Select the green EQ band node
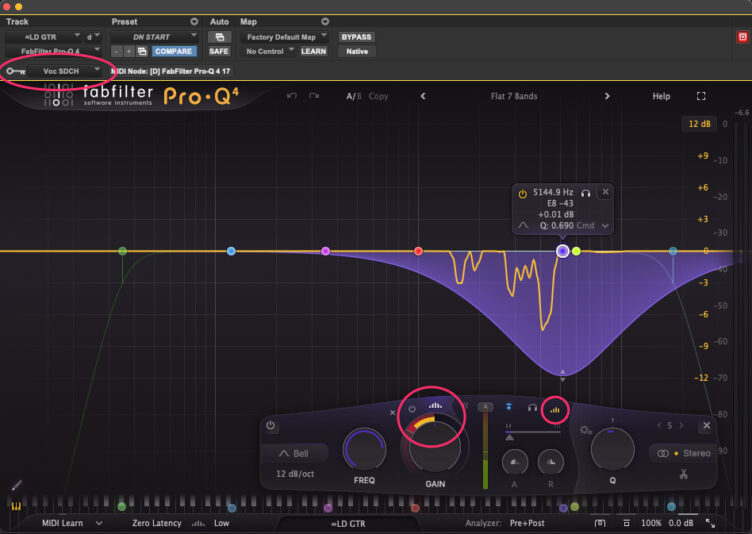Viewport: 752px width, 534px height. [x=123, y=251]
